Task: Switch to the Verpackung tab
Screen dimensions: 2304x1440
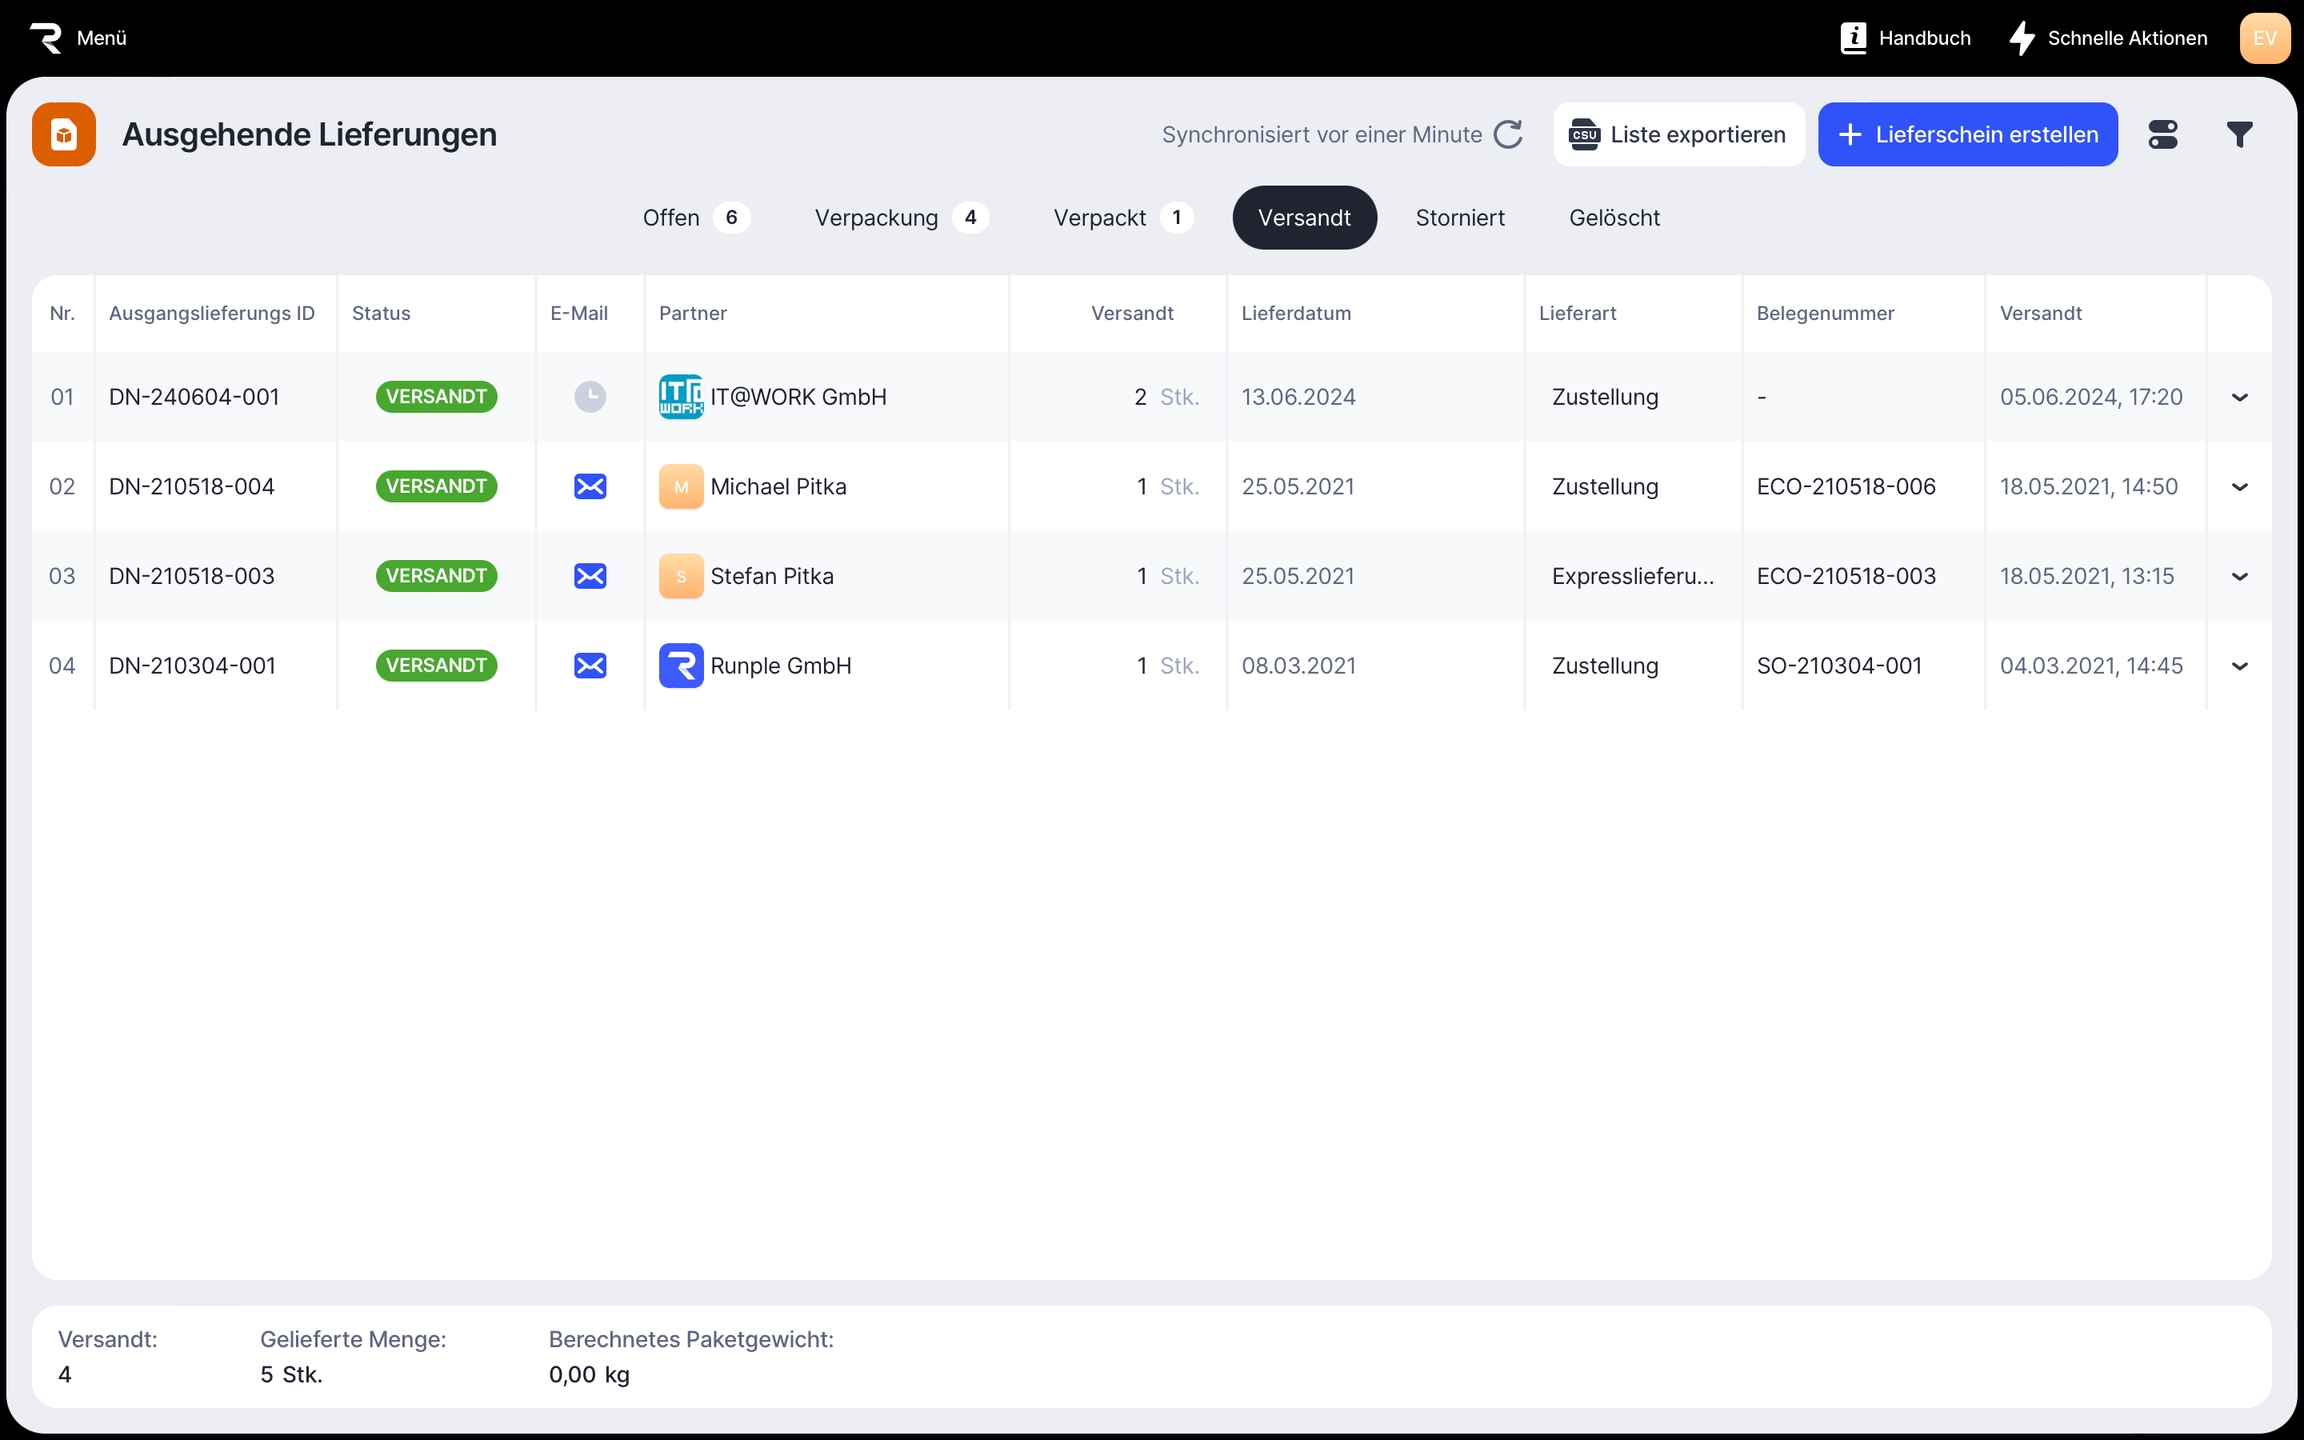Action: pos(900,218)
